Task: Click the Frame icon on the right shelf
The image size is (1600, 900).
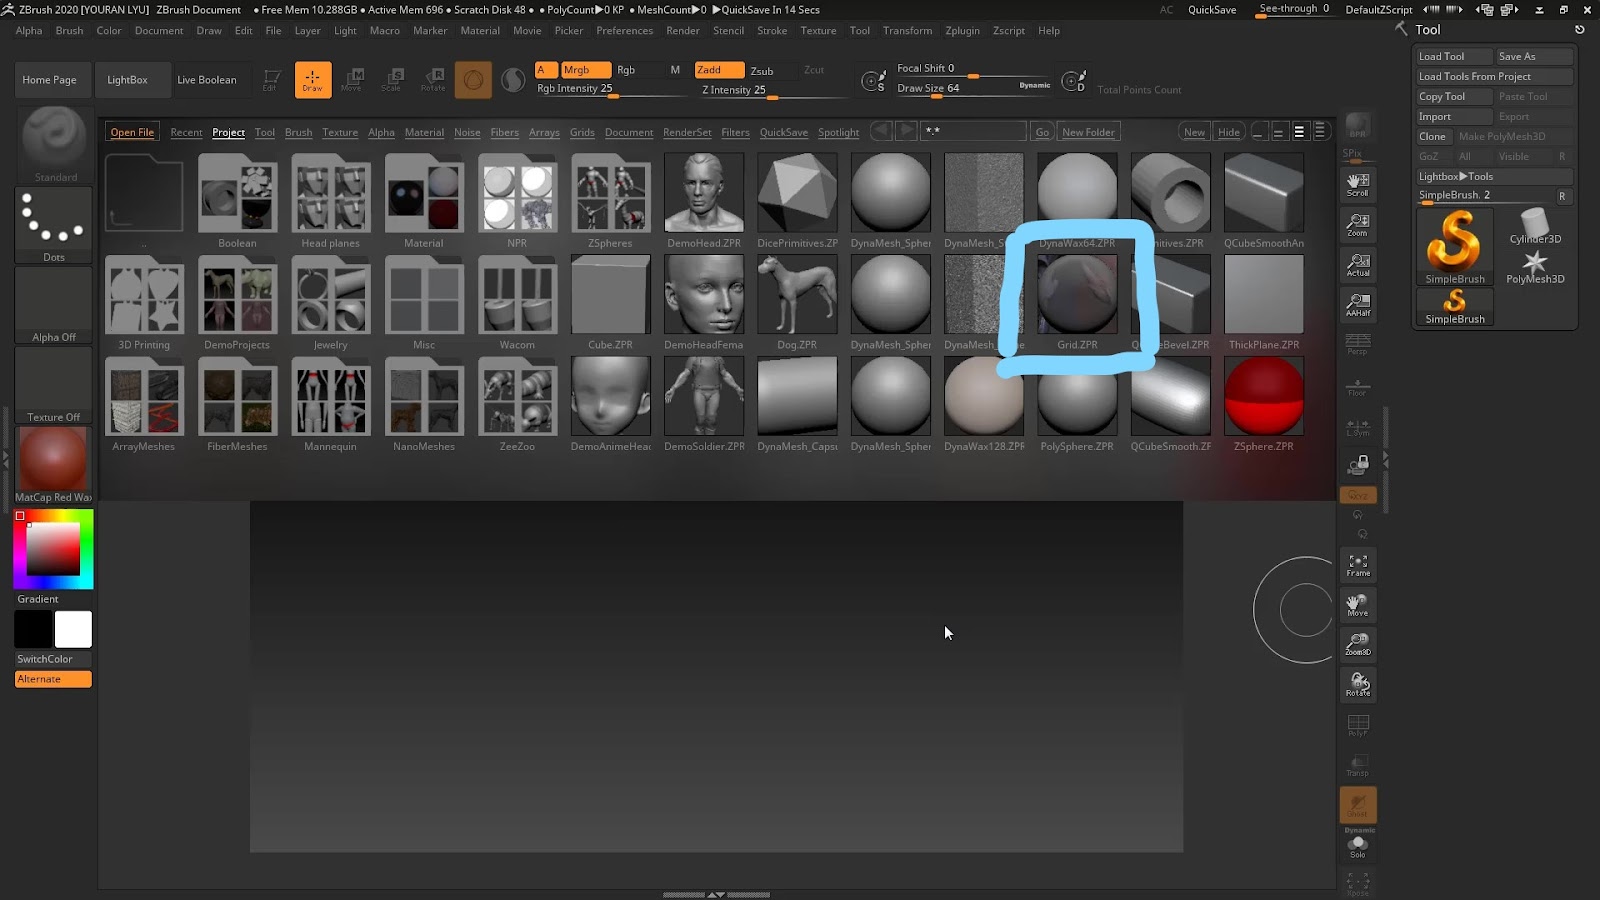Action: (1358, 565)
